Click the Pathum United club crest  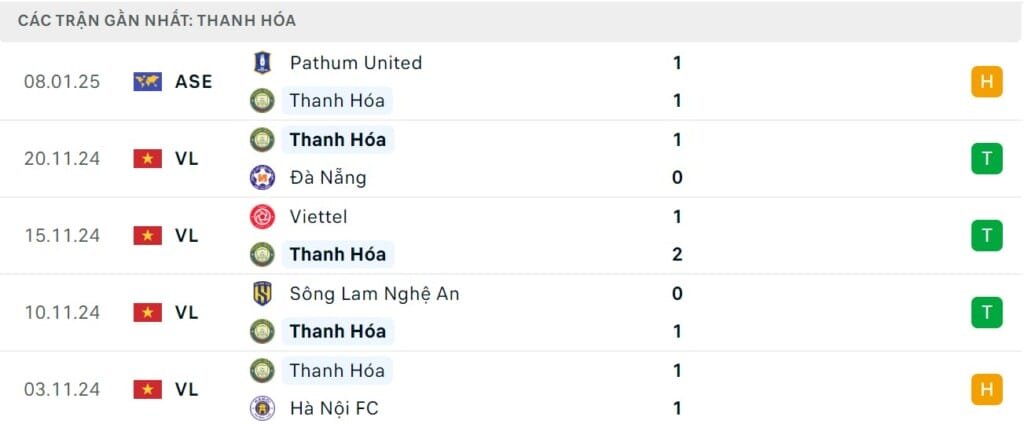tap(262, 62)
